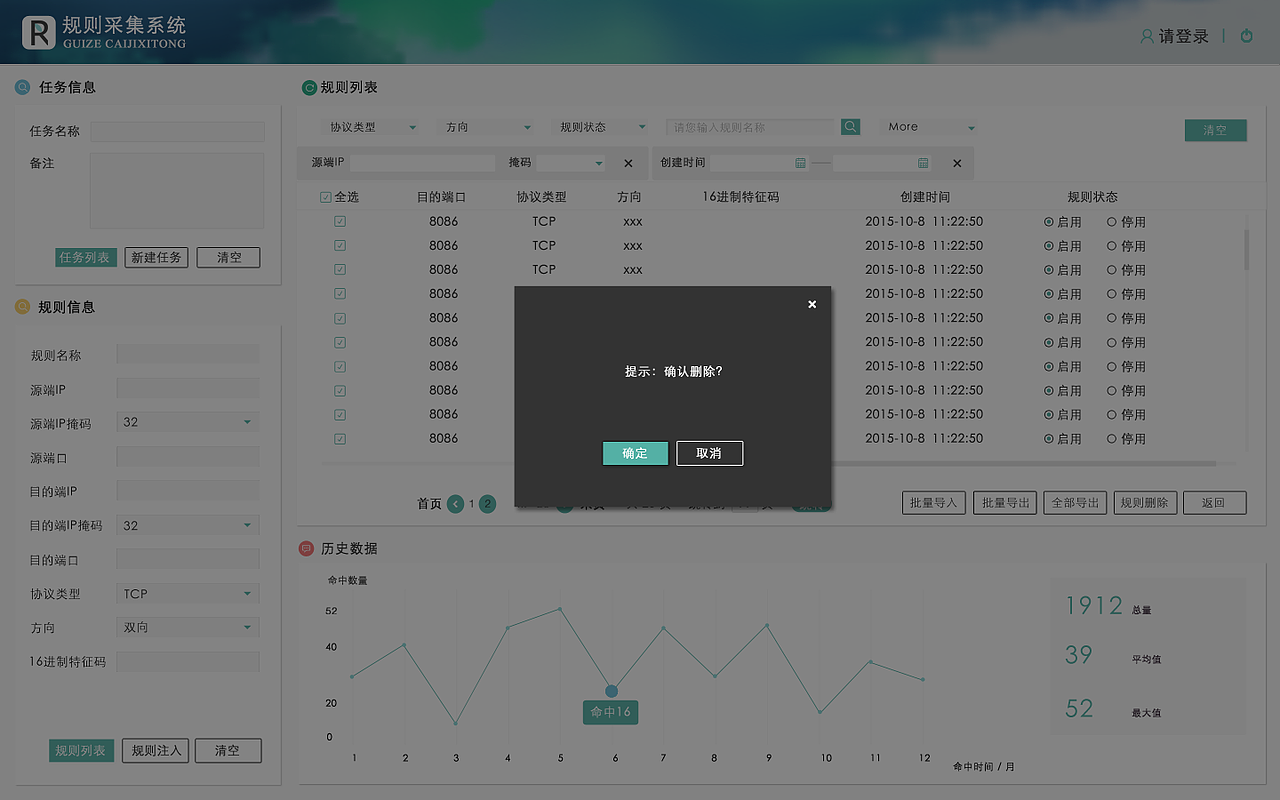Screen dimensions: 1280x800
Task: Toggle the 全选 select-all checkbox
Action: (326, 197)
